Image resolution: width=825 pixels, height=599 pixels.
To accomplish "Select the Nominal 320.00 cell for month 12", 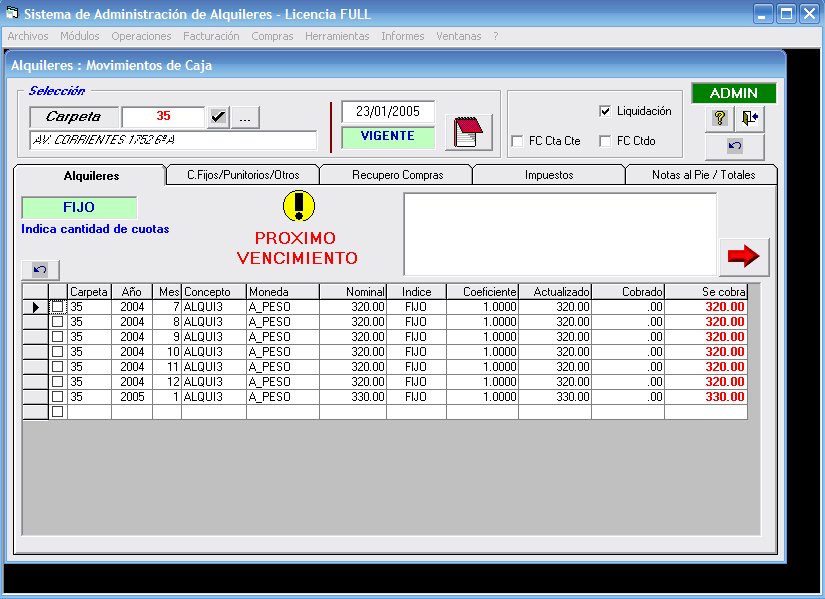I will (353, 382).
